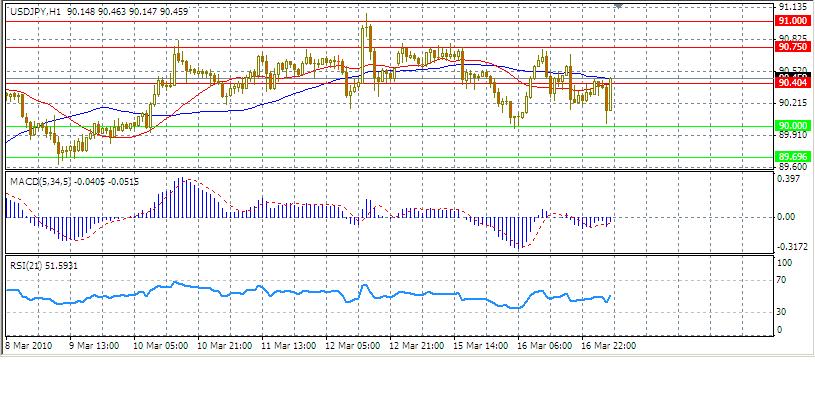This screenshot has height=400, width=815.
Task: Click the gray chart shift triangle marker
Action: click(620, 5)
